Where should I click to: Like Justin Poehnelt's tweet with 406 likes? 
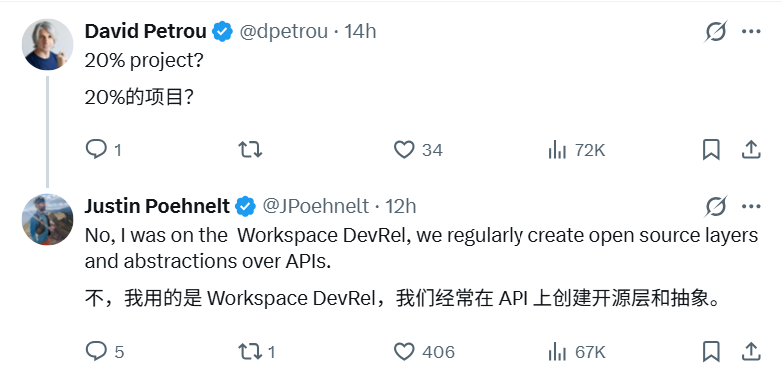pyautogui.click(x=424, y=352)
